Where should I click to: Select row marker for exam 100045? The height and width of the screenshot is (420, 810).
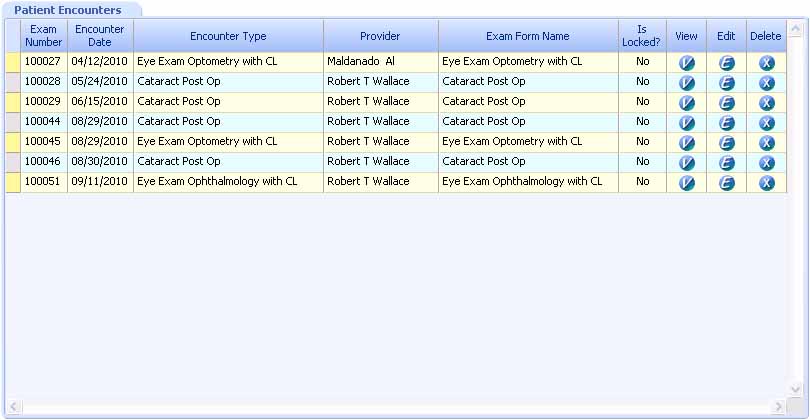click(13, 143)
